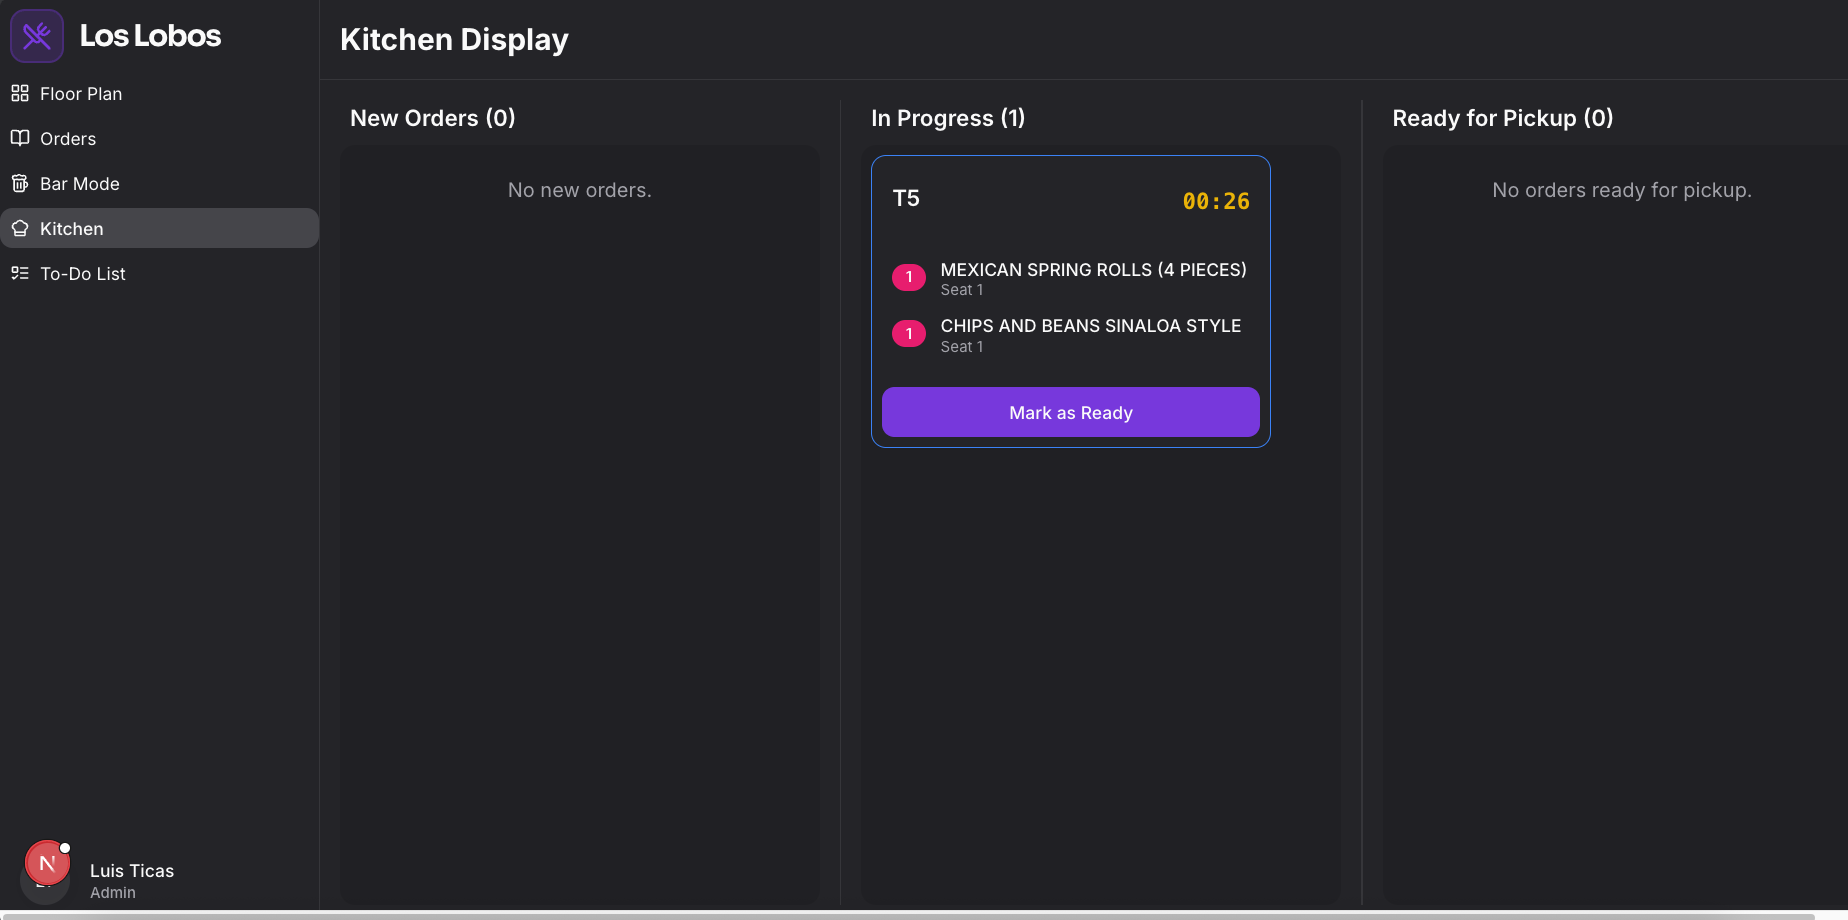Click the red N avatar badge
This screenshot has height=920, width=1848.
[x=47, y=863]
